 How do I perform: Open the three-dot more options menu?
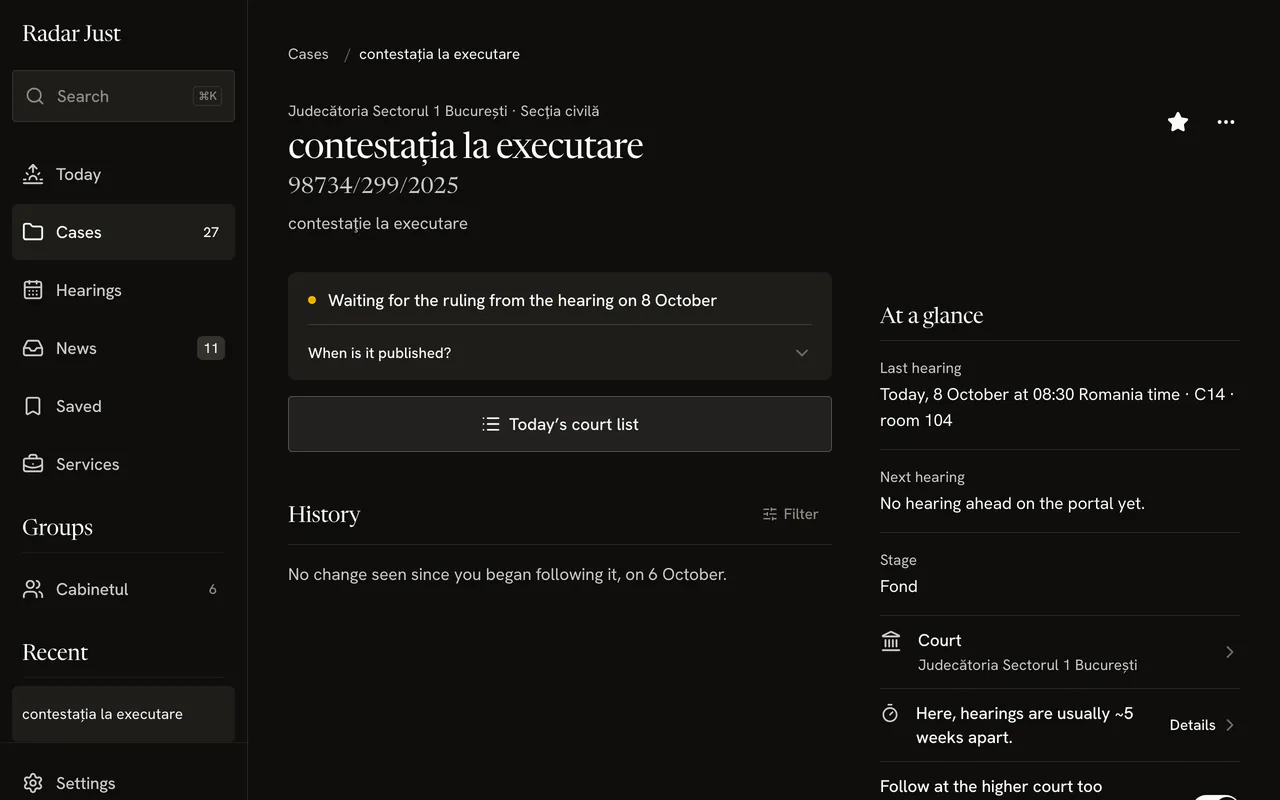(x=1226, y=122)
